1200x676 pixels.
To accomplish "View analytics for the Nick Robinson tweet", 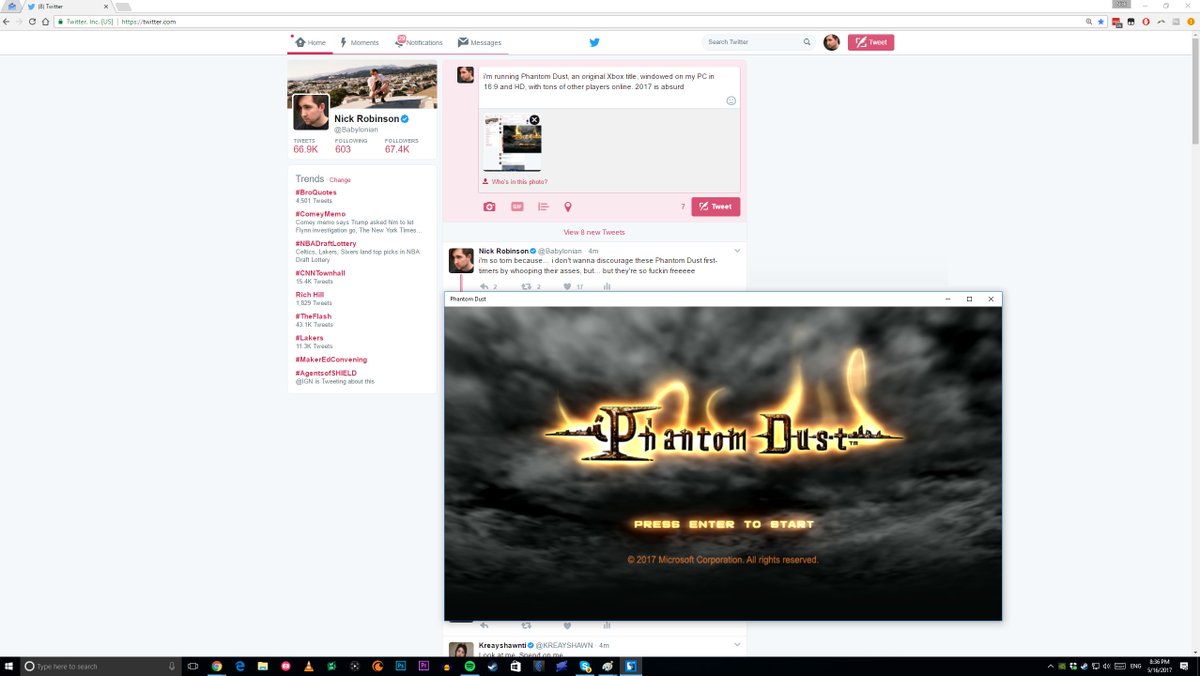I will [607, 287].
